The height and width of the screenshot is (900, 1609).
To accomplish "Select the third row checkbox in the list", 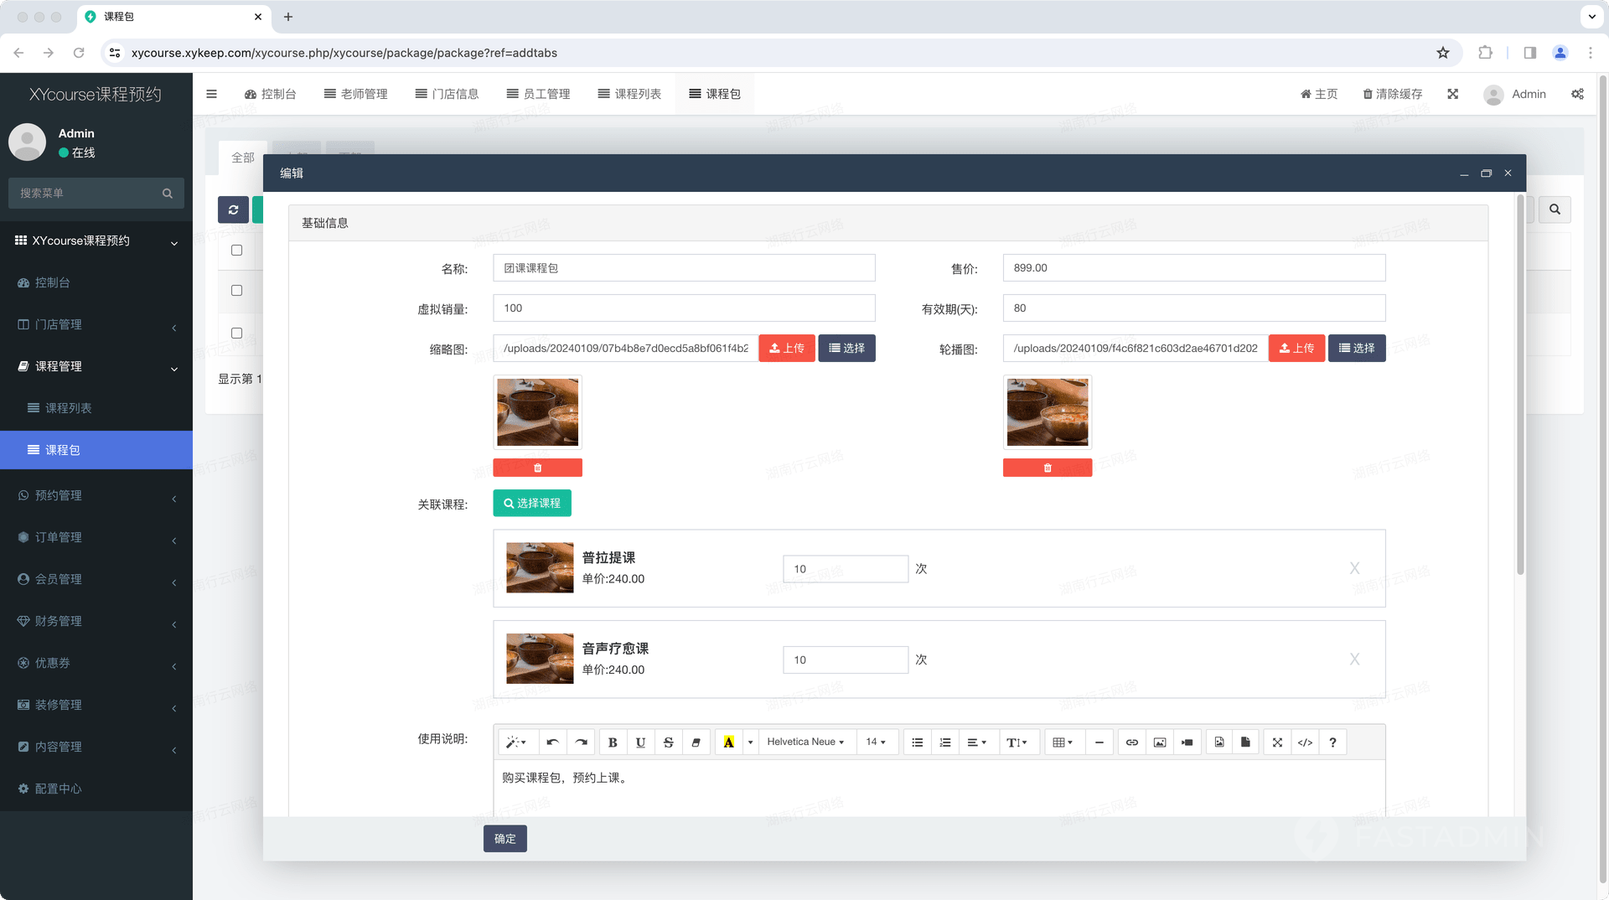I will click(237, 333).
